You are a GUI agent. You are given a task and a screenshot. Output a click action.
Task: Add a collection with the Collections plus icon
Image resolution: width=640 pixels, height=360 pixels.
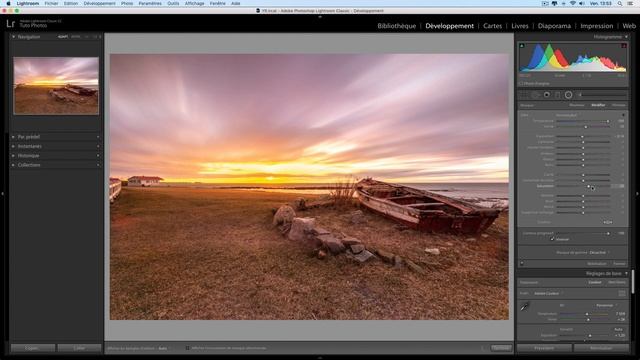(x=98, y=165)
